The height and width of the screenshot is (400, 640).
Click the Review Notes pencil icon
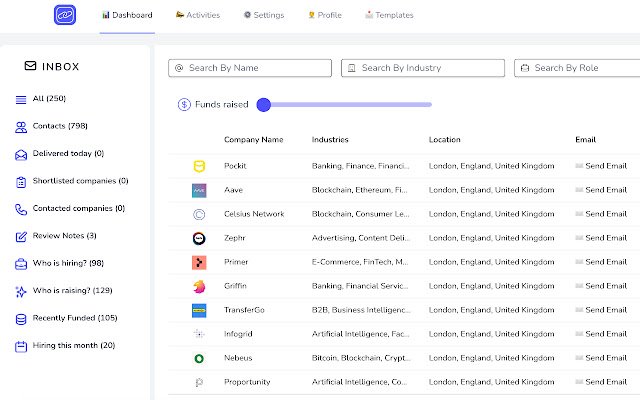[x=21, y=237]
